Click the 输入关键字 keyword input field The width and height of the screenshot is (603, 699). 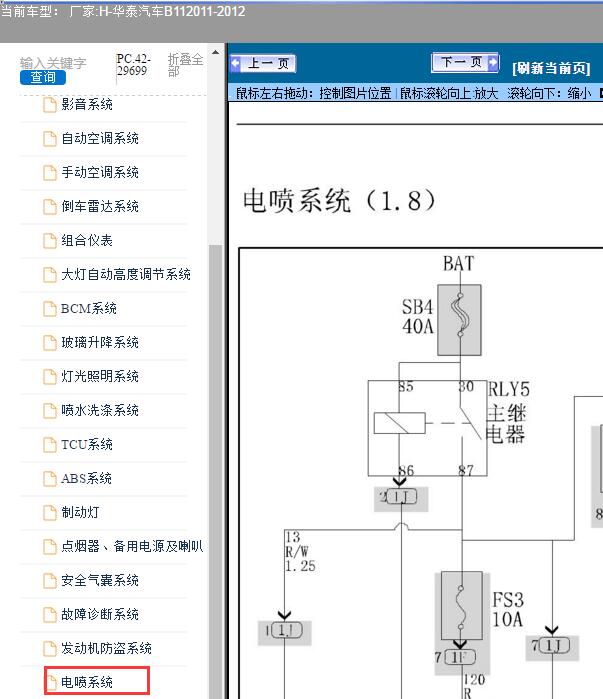click(x=53, y=63)
